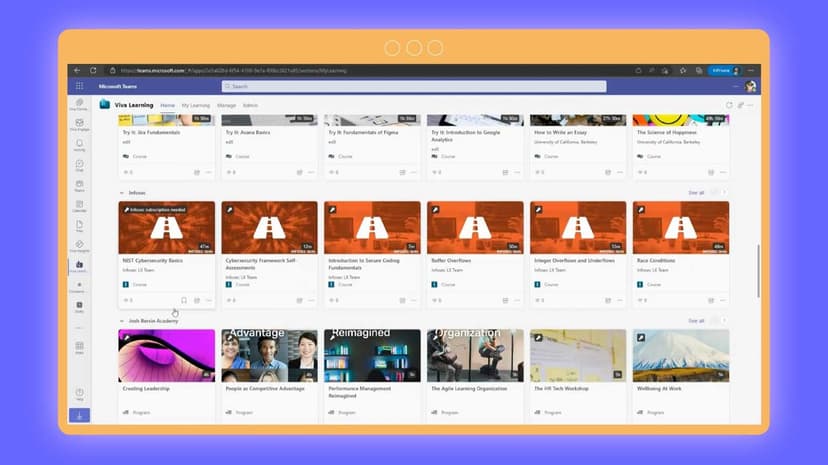Open Files in the Teams sidebar

pos(79,226)
